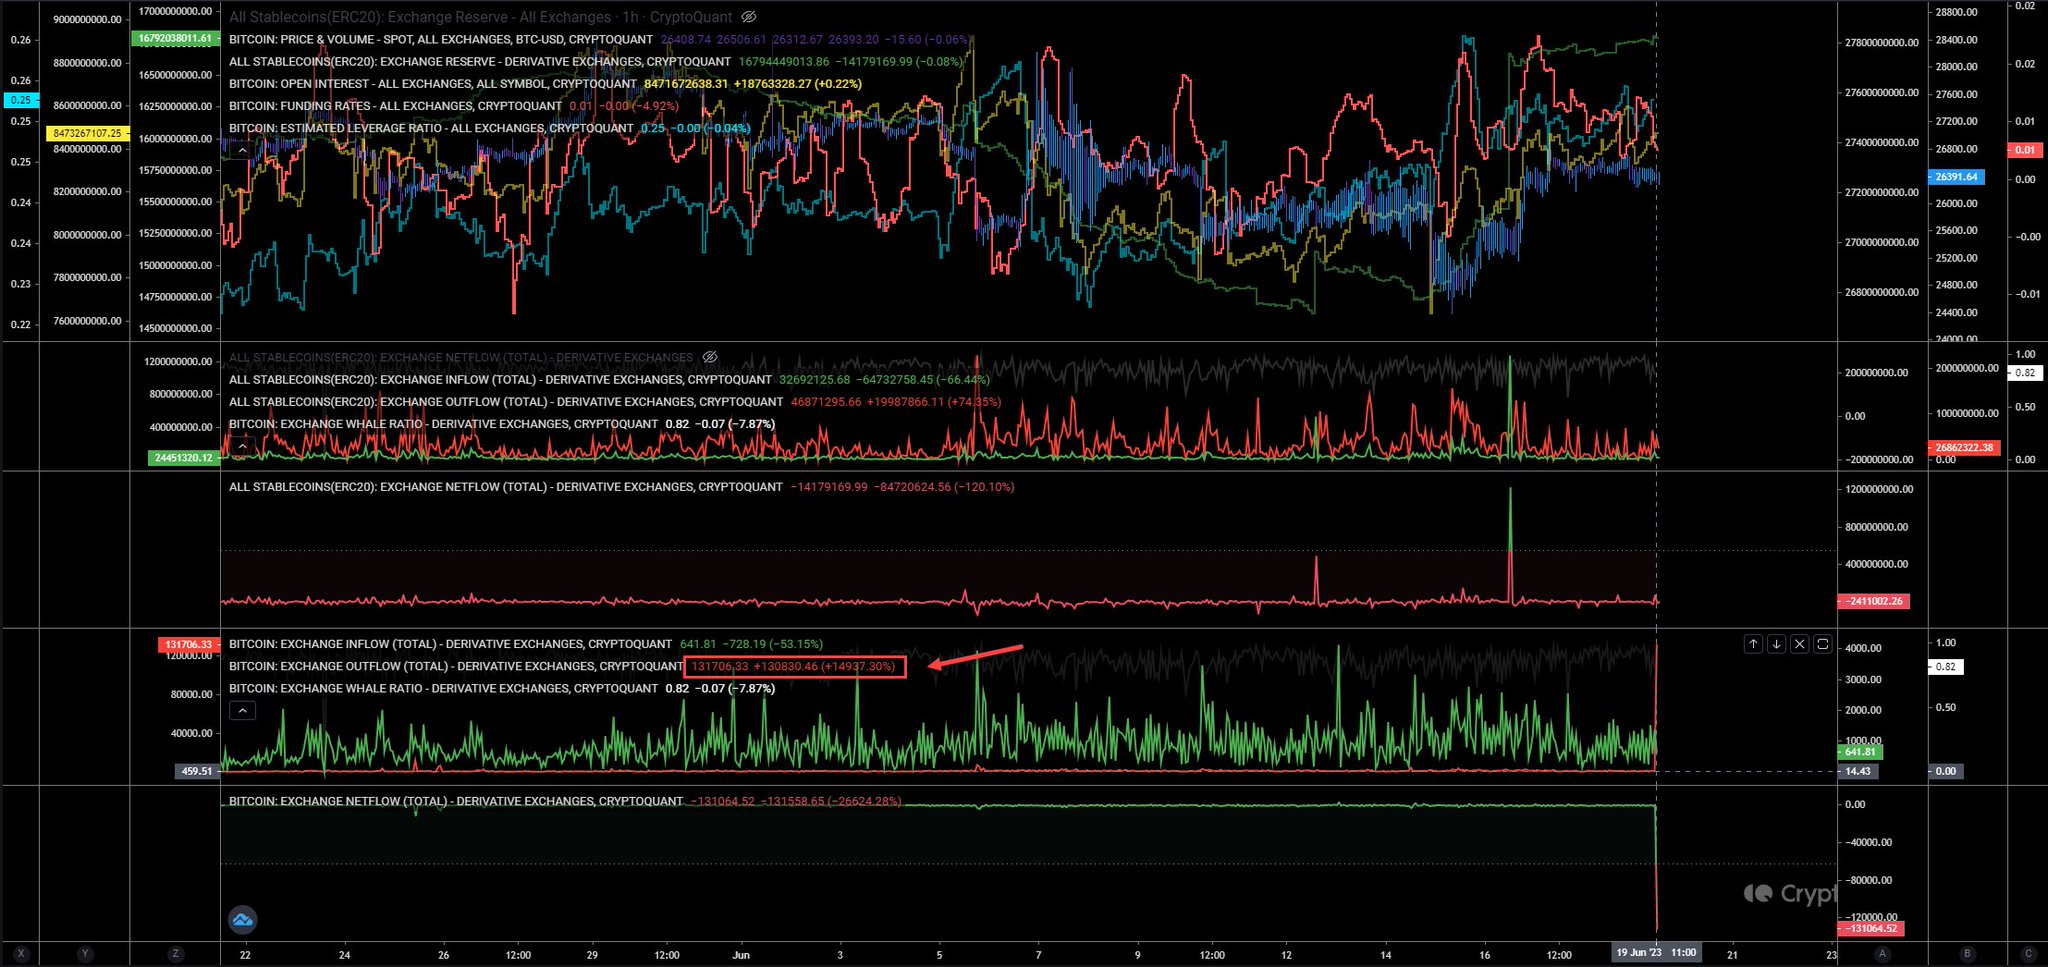Image resolution: width=2048 pixels, height=967 pixels.
Task: Delete the Bitcoin exchange inflow pane
Action: coord(1799,644)
